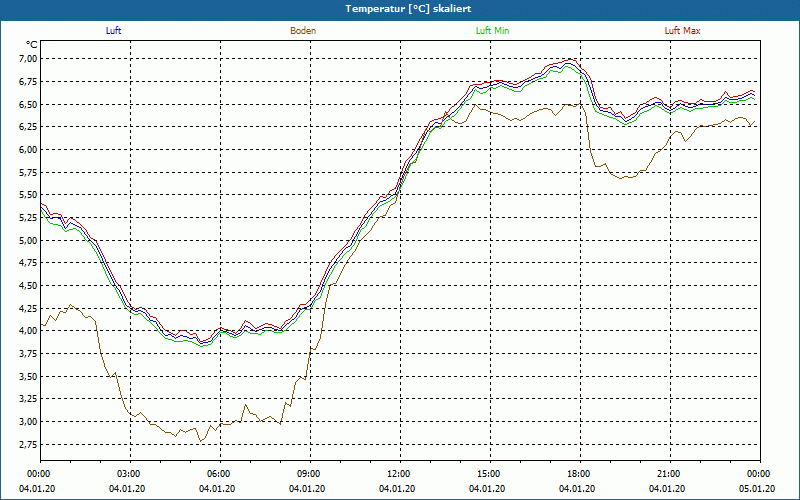Click the 15:00 time axis label
Image resolution: width=800 pixels, height=500 pixels.
point(487,474)
